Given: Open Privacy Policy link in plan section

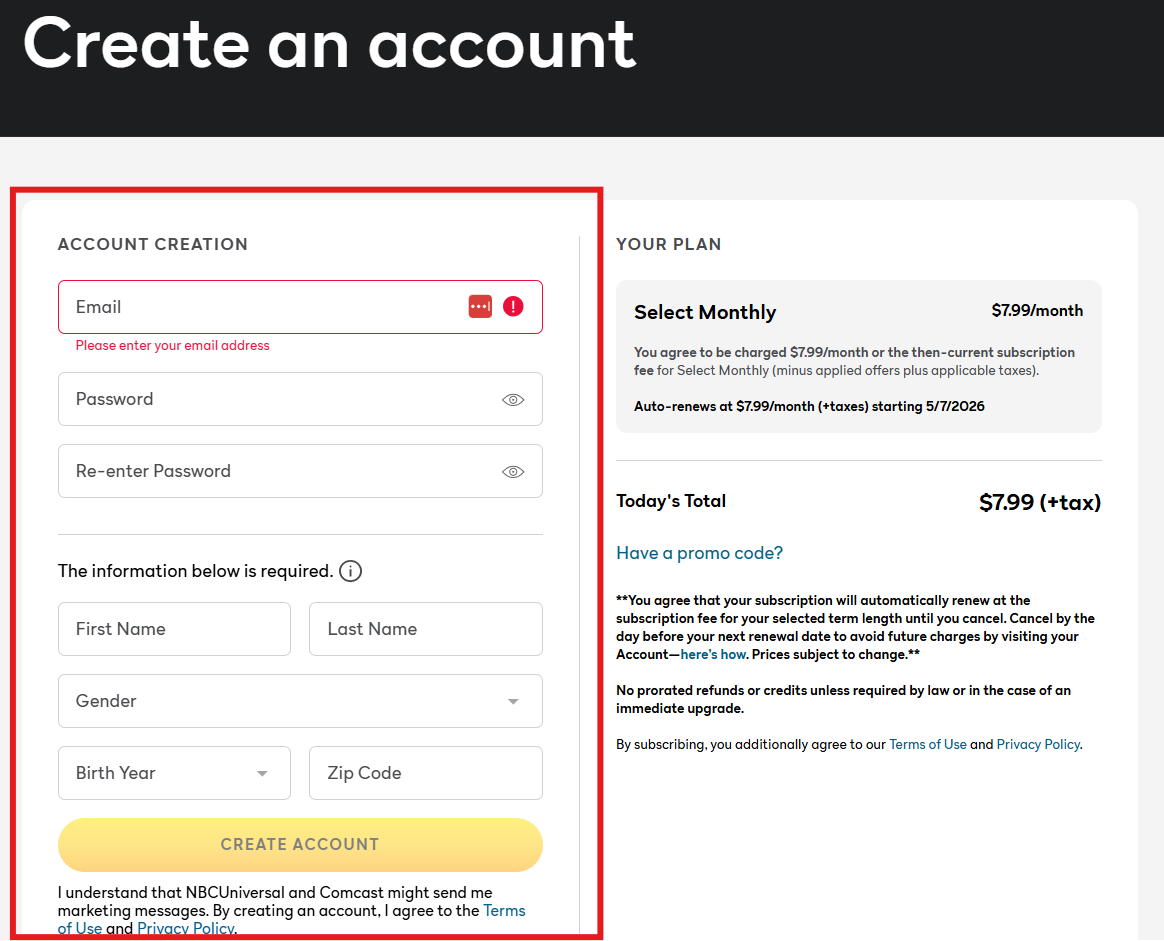Looking at the screenshot, I should 1038,744.
